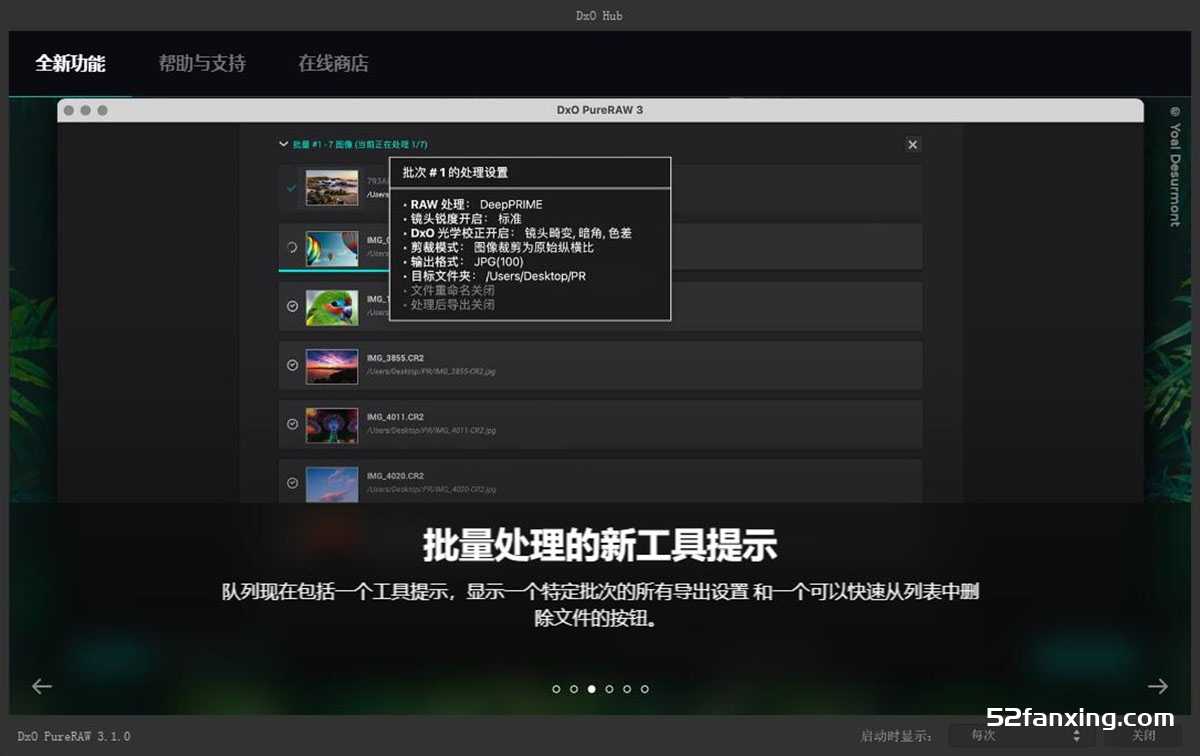
Task: Toggle the pending status circle on IMG_4020.CR2
Action: pos(291,481)
